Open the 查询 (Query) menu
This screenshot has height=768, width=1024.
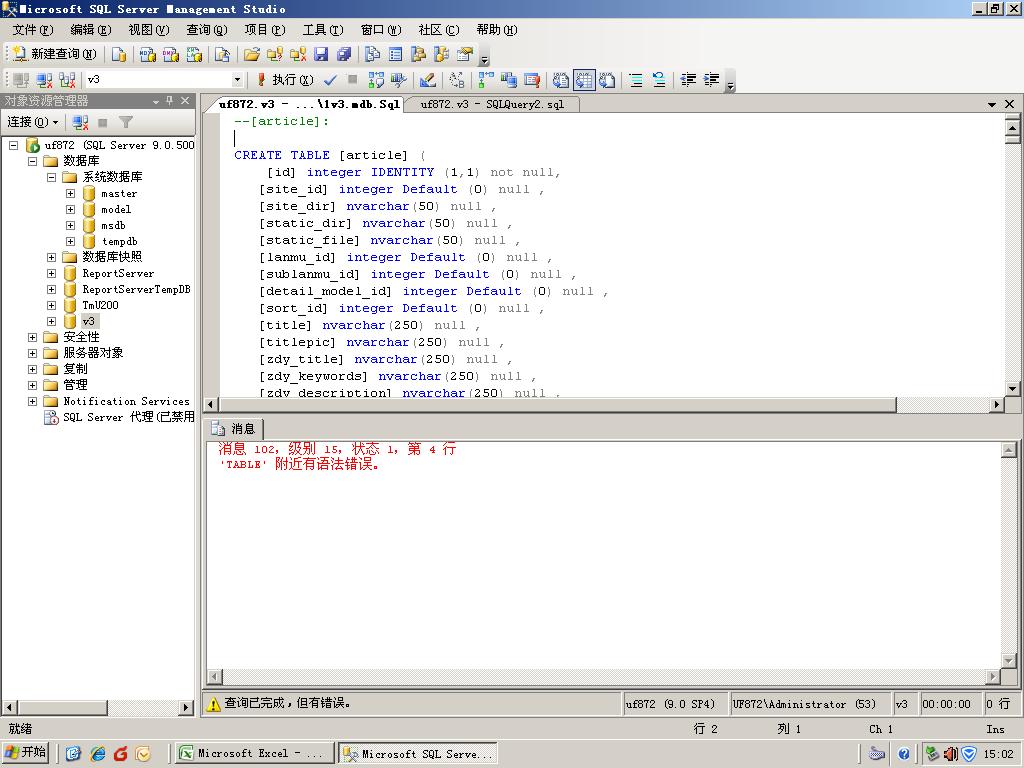tap(206, 29)
